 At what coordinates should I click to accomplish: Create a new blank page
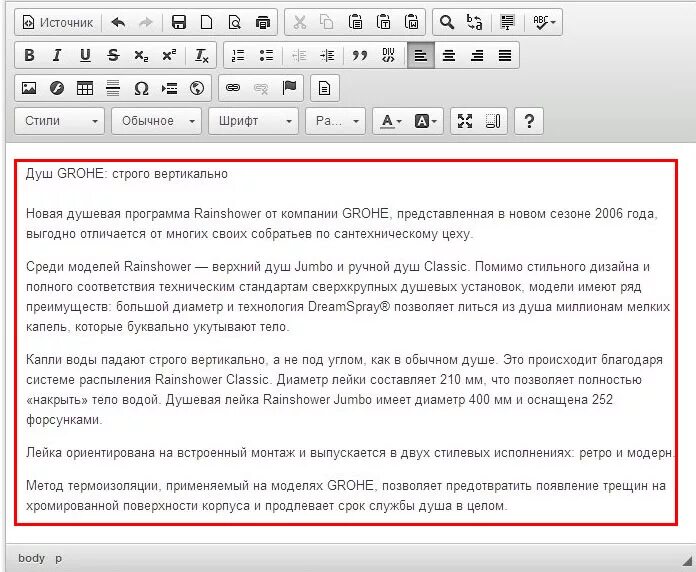coord(206,22)
